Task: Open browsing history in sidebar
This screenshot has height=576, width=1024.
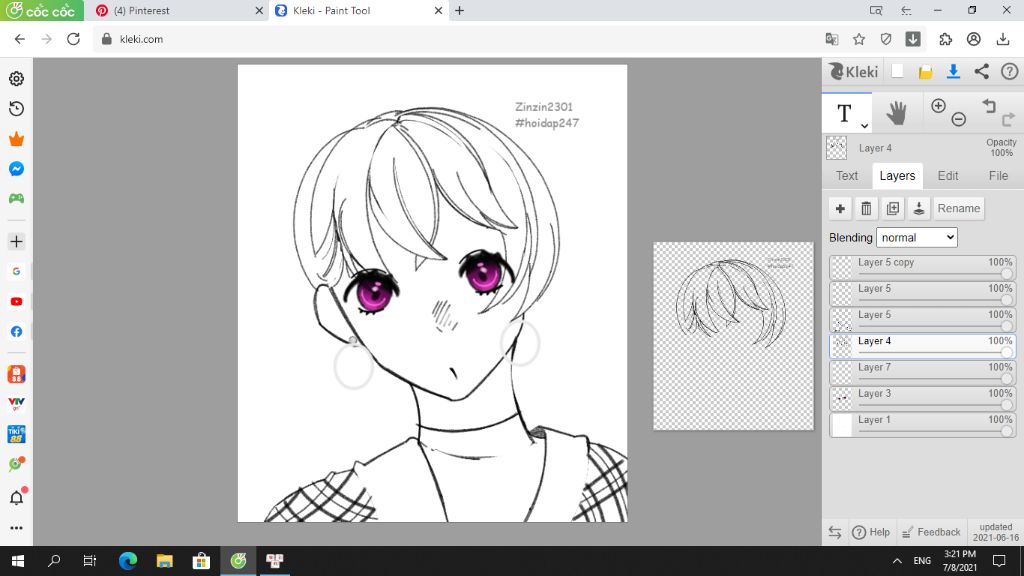Action: pyautogui.click(x=16, y=108)
